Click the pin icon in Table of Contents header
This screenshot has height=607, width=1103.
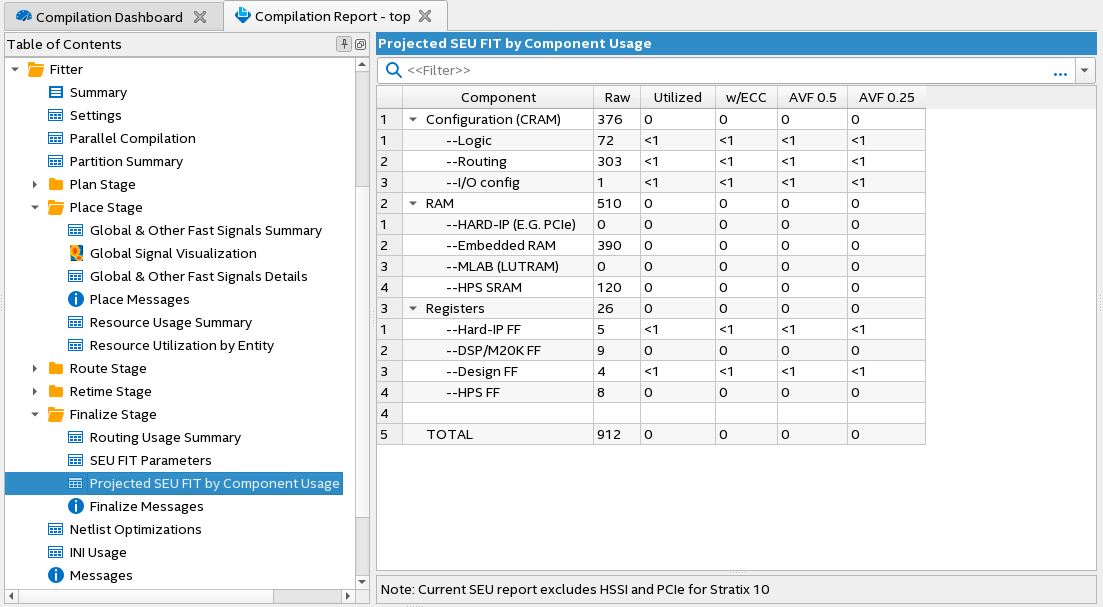[344, 44]
